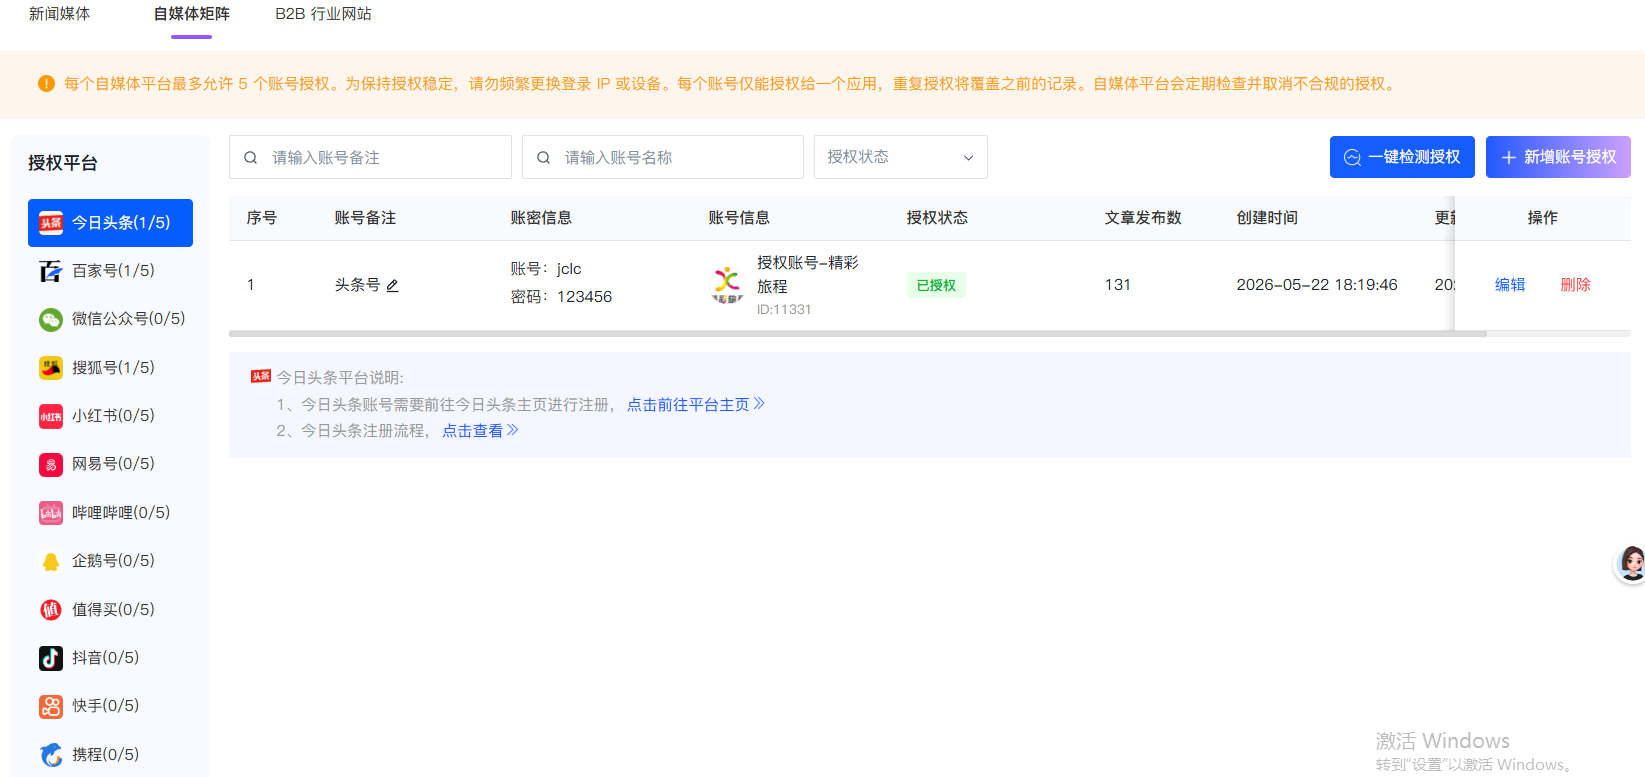Click the 序号 column header
This screenshot has height=777, width=1645.
pos(262,218)
